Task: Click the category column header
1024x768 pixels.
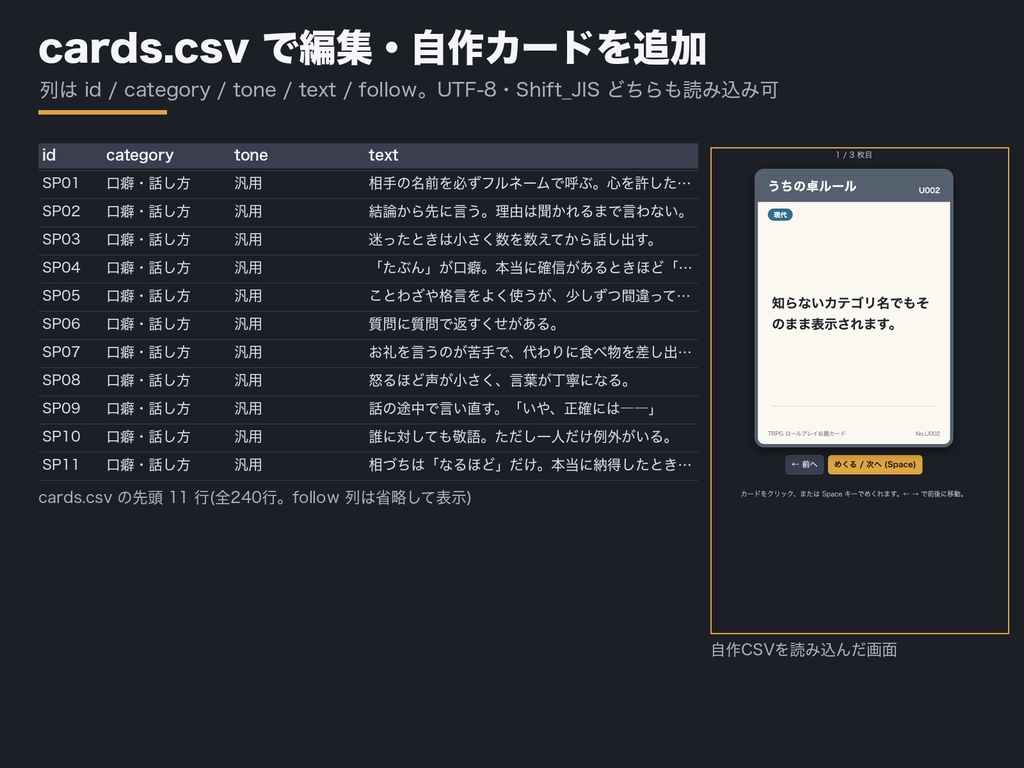Action: point(140,155)
